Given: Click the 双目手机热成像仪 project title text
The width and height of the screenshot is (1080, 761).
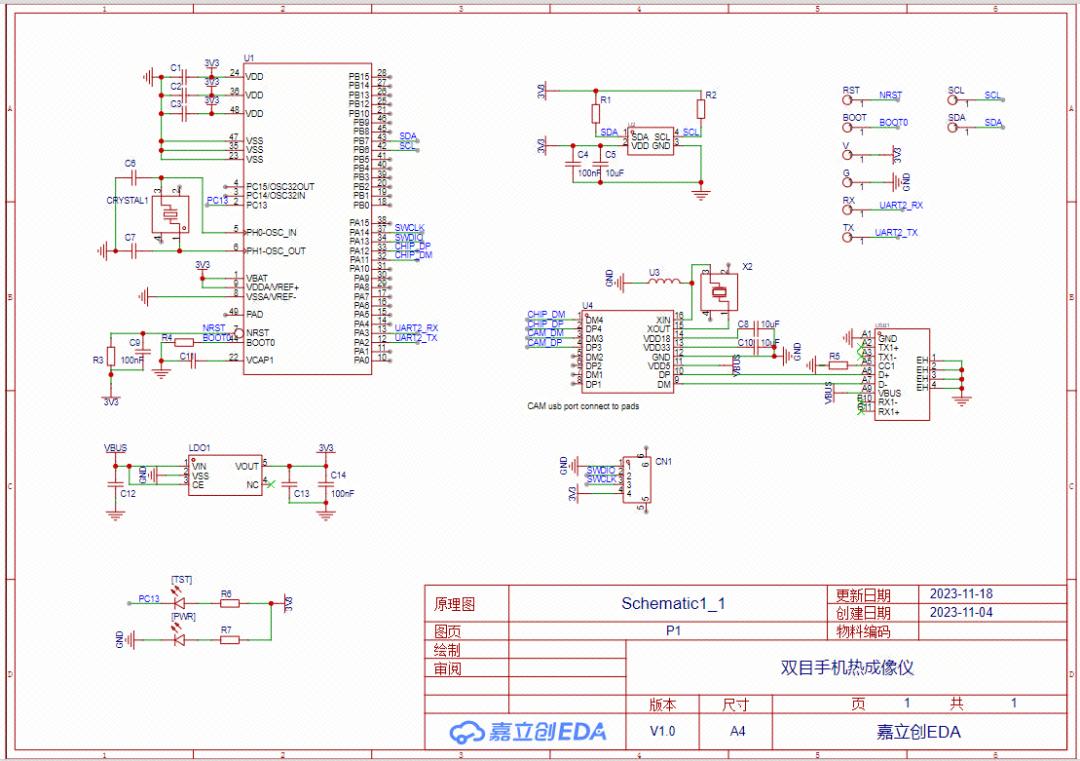Looking at the screenshot, I should [846, 667].
